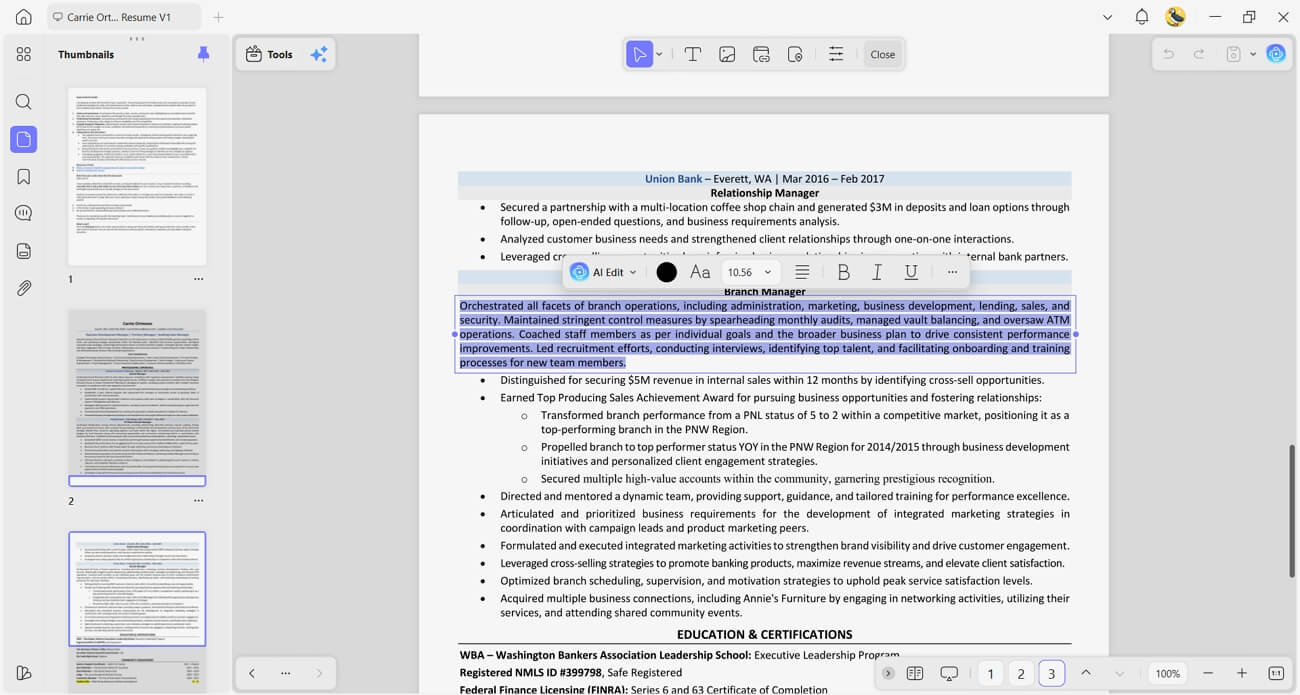Open the comments panel icon
Viewport: 1300px width, 695px height.
[24, 213]
